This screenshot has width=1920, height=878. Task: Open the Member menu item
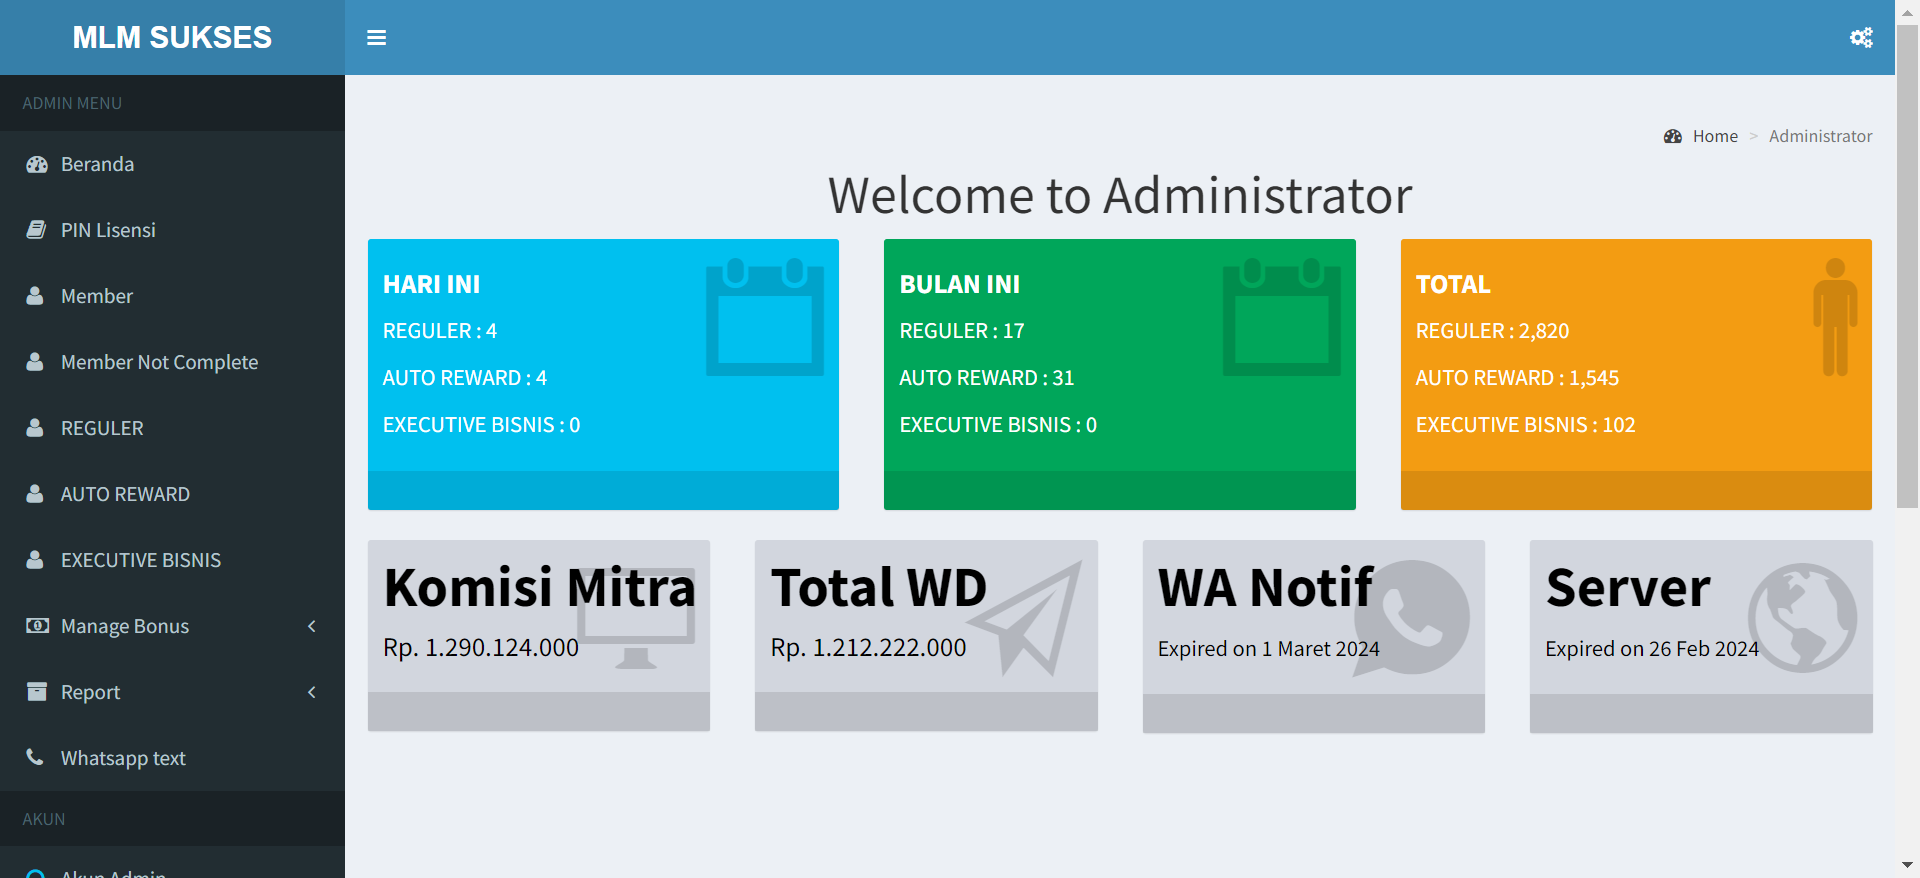96,296
